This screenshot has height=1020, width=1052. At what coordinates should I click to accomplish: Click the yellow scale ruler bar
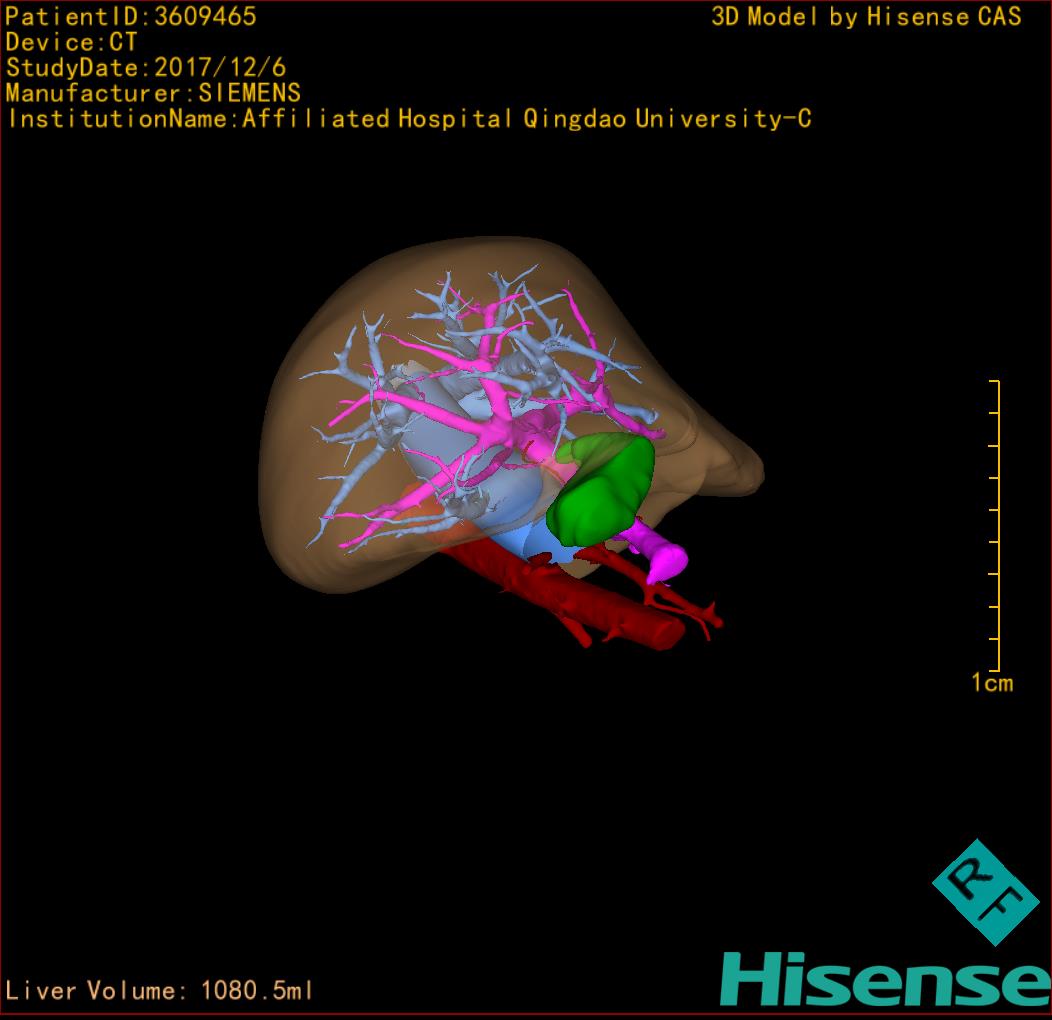pyautogui.click(x=996, y=525)
